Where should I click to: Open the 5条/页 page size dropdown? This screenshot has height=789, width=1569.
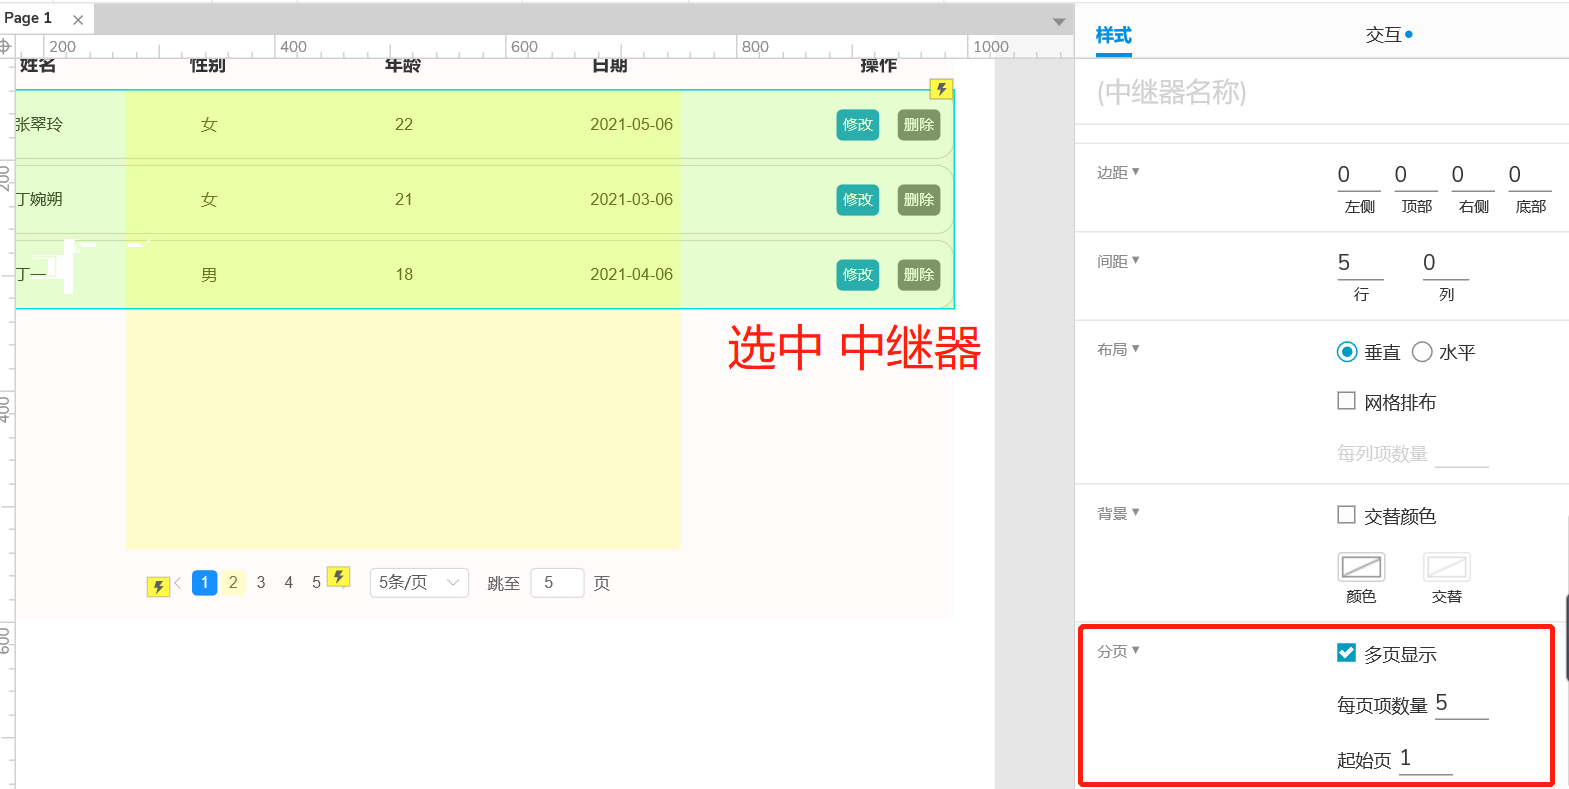[x=419, y=582]
